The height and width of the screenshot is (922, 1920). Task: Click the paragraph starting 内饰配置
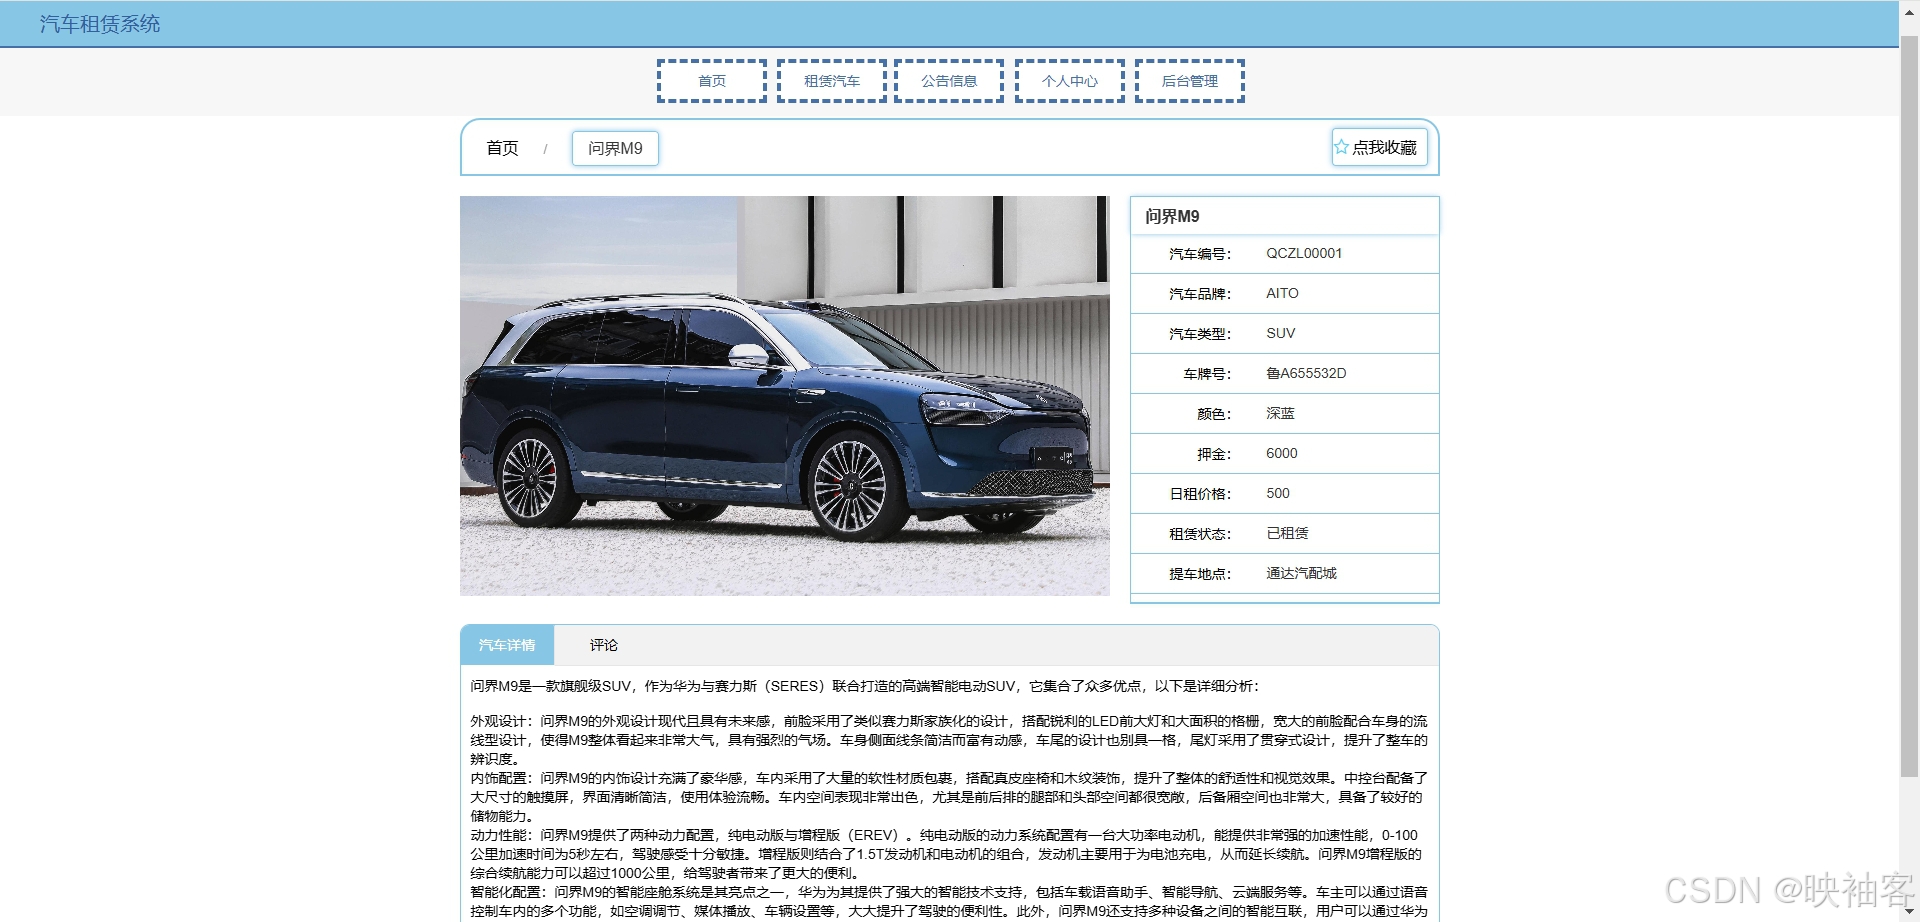tap(949, 797)
